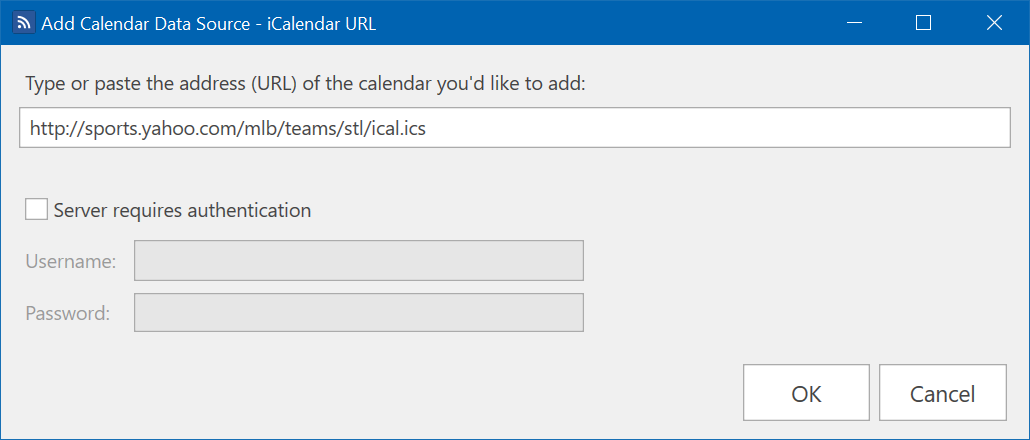Screen dimensions: 1030x440
Task: Click the 'Password:' label
Action: (67, 313)
